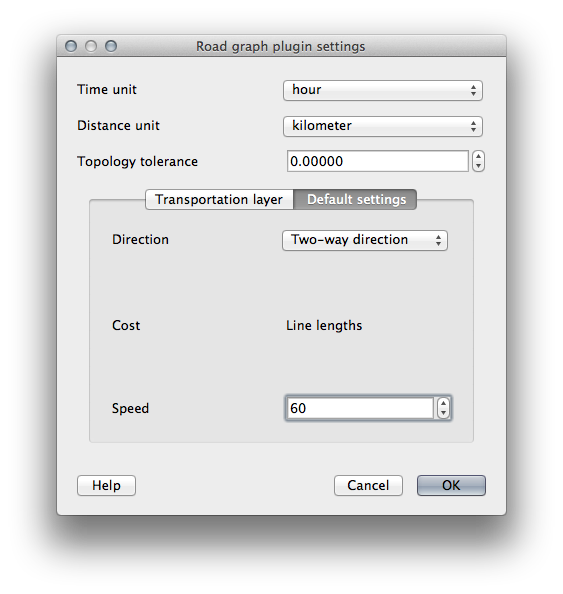This screenshot has height=594, width=563.
Task: Click the 'Time unit' label
Action: (107, 89)
